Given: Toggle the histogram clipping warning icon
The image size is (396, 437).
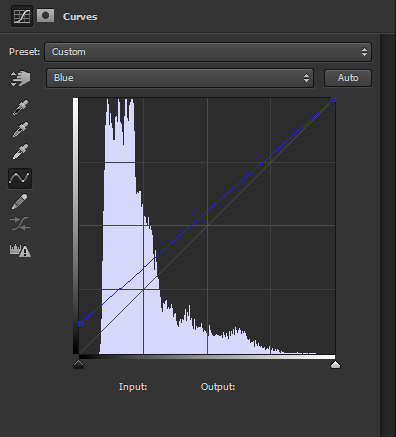Looking at the screenshot, I should 20,250.
